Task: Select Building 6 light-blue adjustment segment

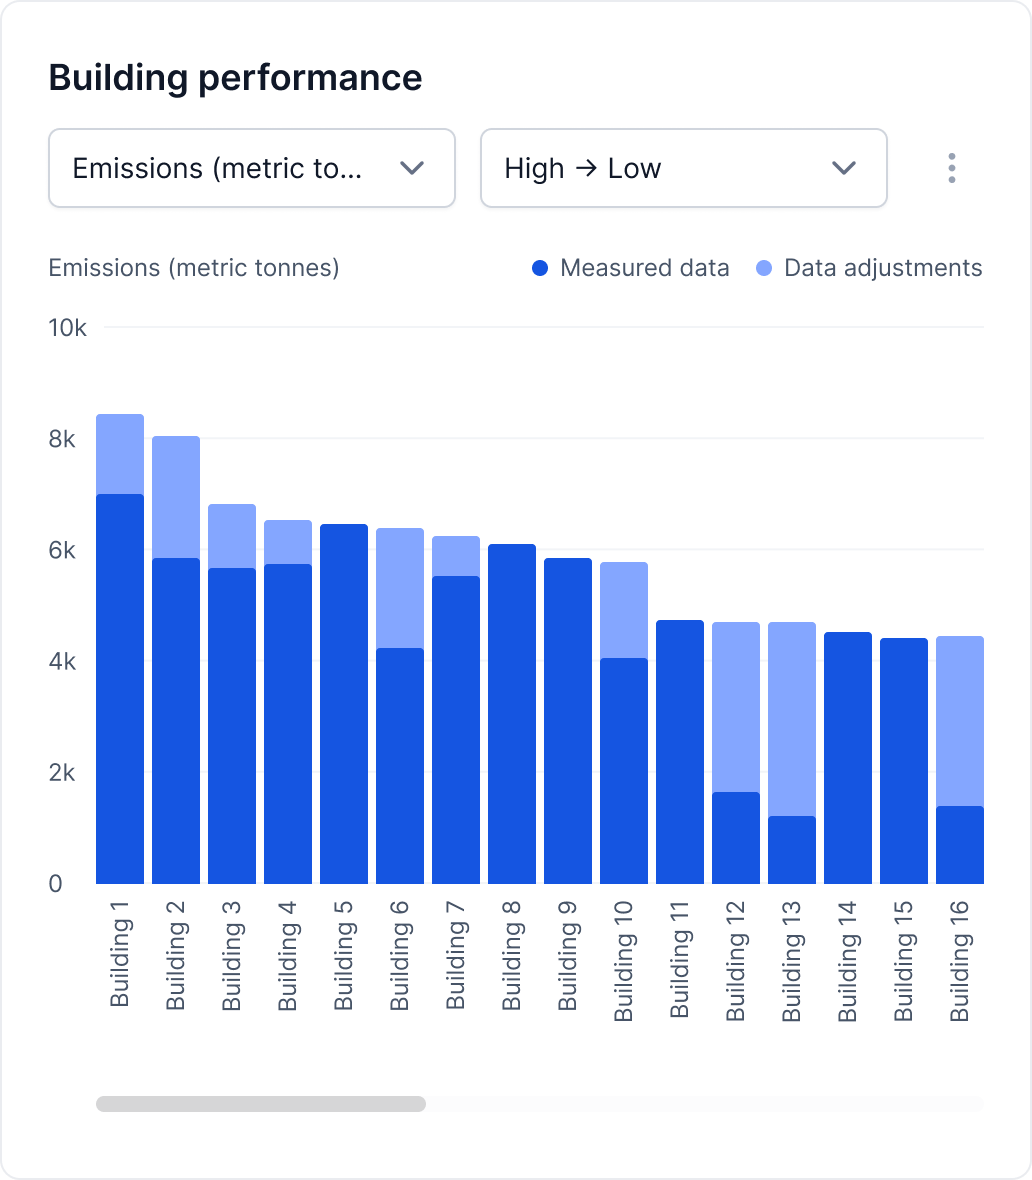Action: pyautogui.click(x=400, y=588)
